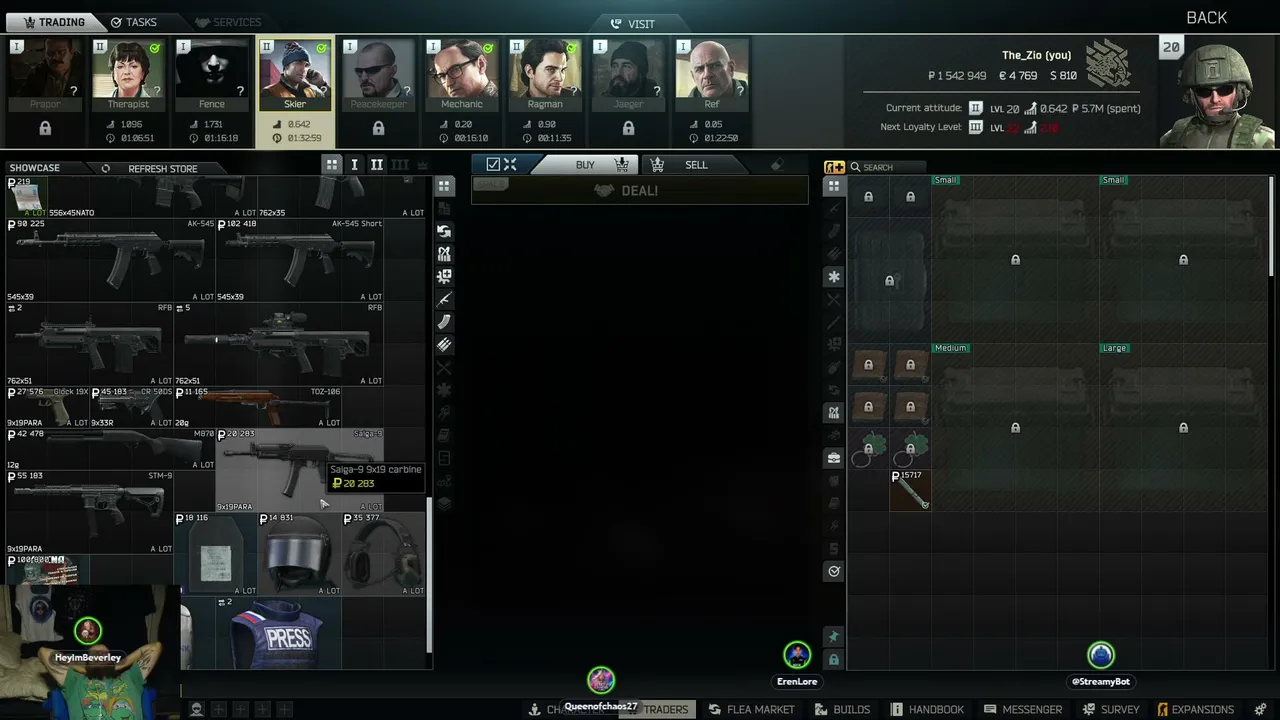Image resolution: width=1280 pixels, height=720 pixels.
Task: Click the player level 20 badge
Action: click(1171, 47)
